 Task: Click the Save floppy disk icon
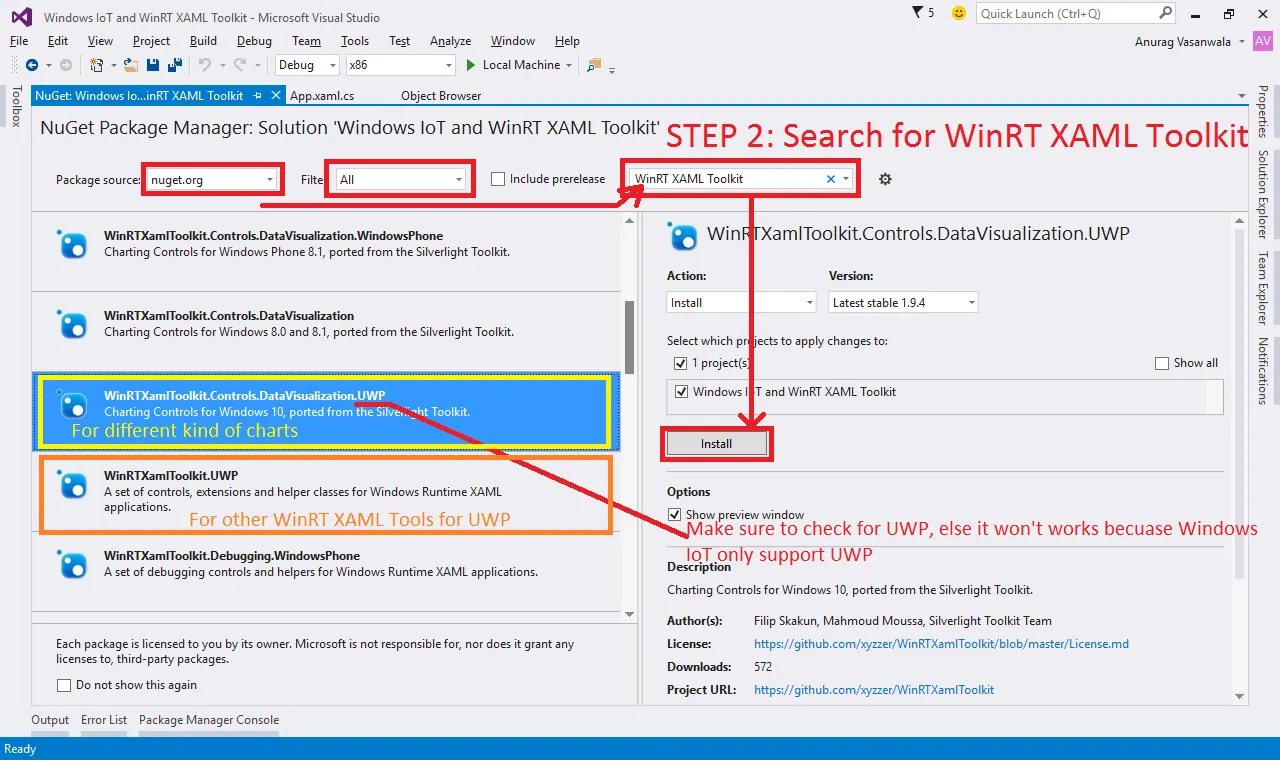[153, 65]
